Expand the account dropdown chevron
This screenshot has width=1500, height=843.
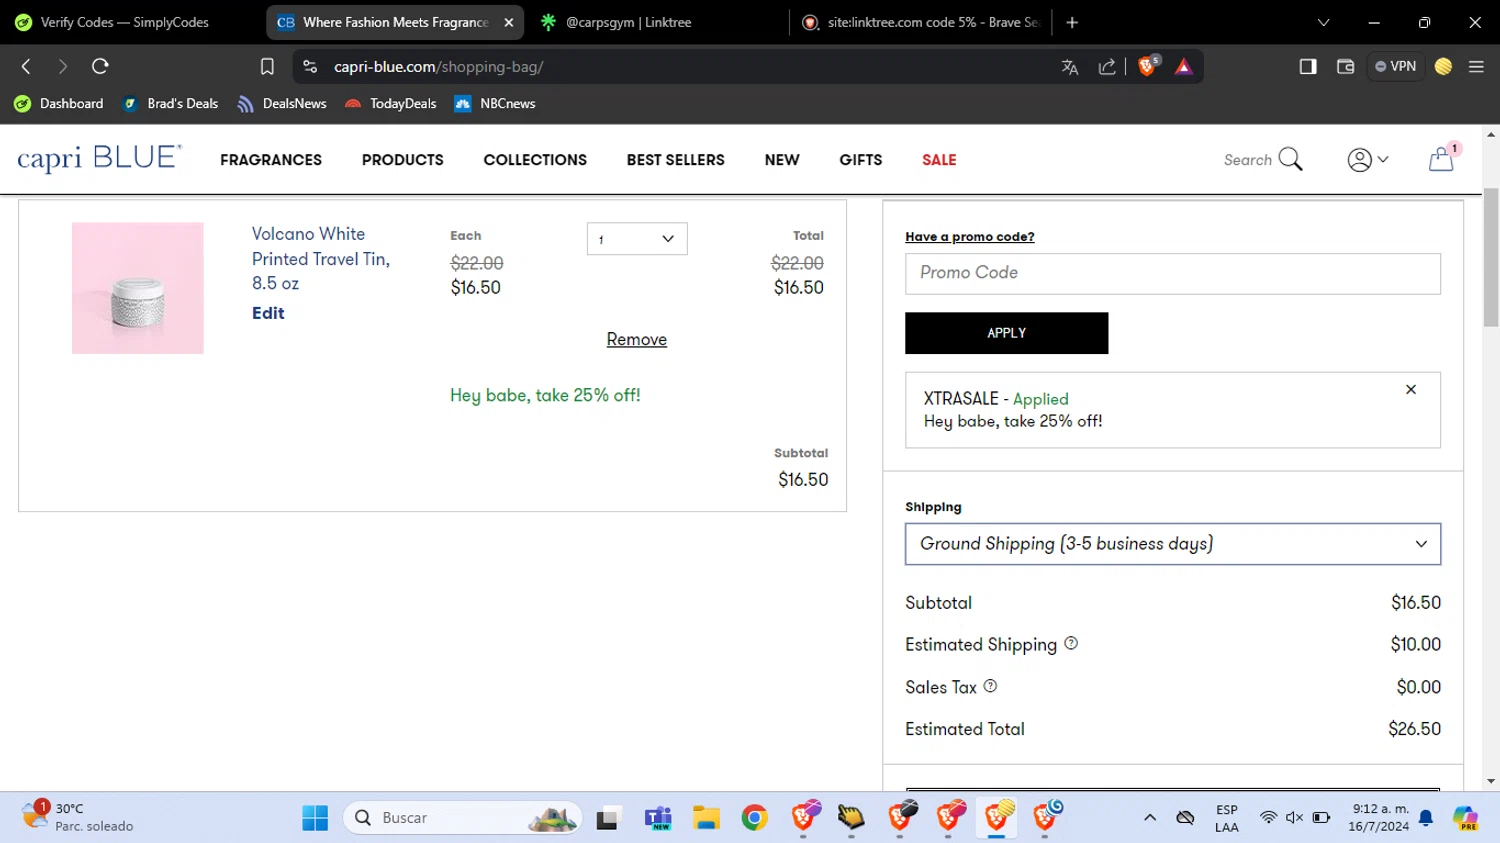[1383, 160]
